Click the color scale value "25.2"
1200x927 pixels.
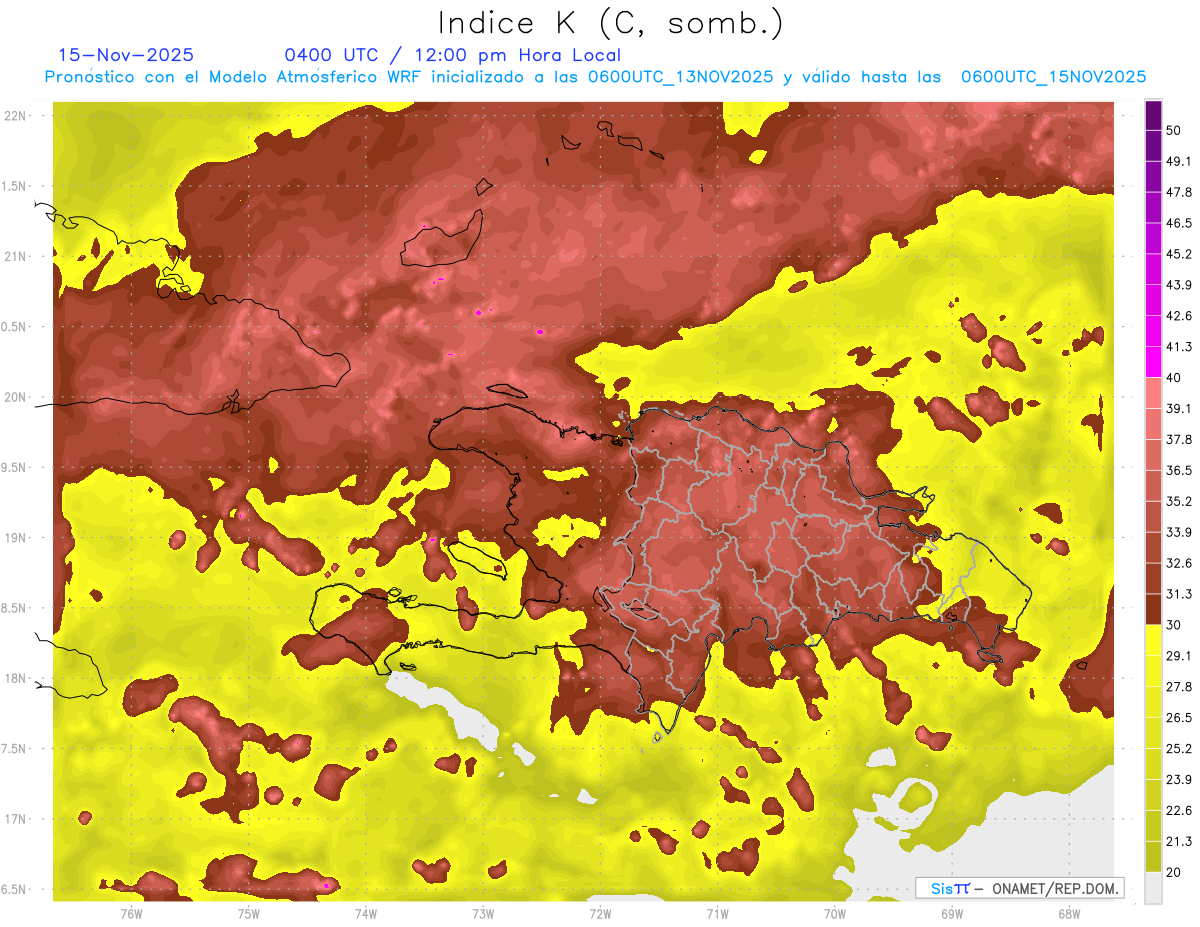(x=1179, y=749)
